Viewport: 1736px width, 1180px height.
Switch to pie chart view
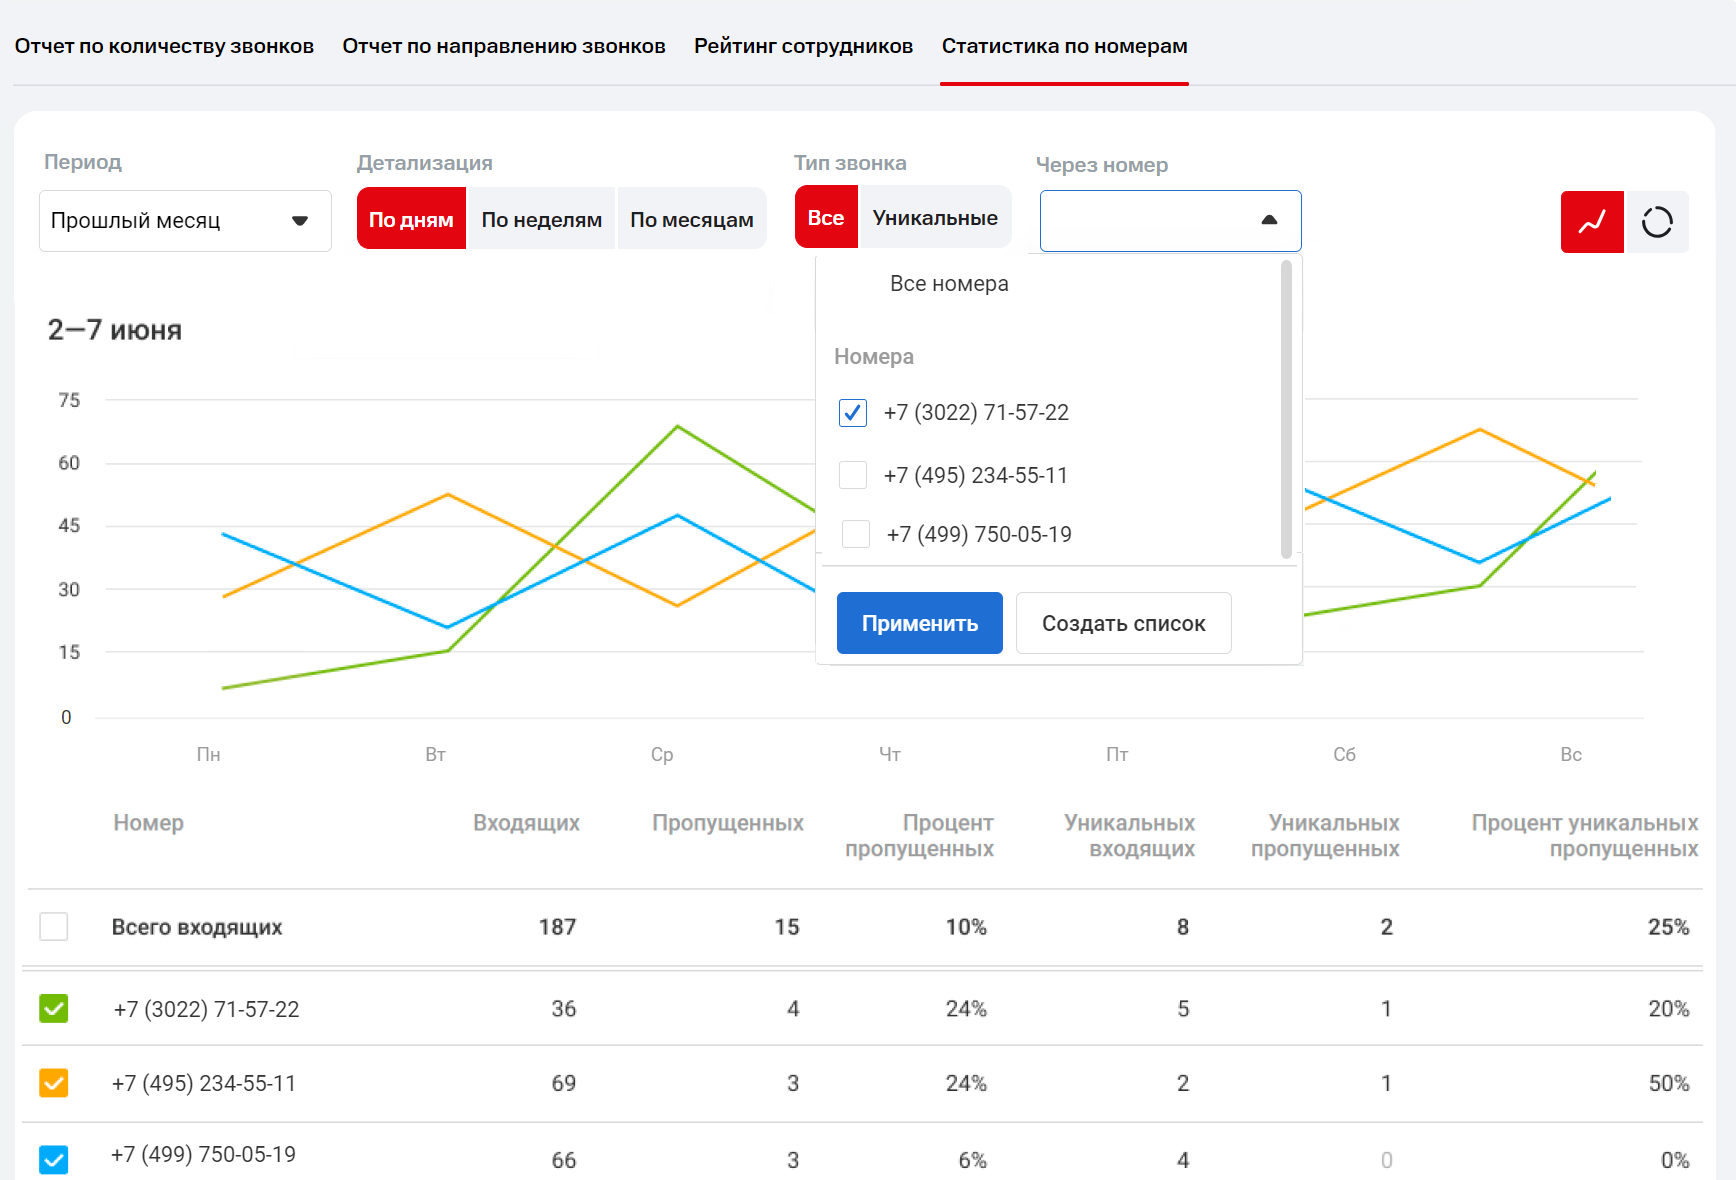pos(1657,222)
